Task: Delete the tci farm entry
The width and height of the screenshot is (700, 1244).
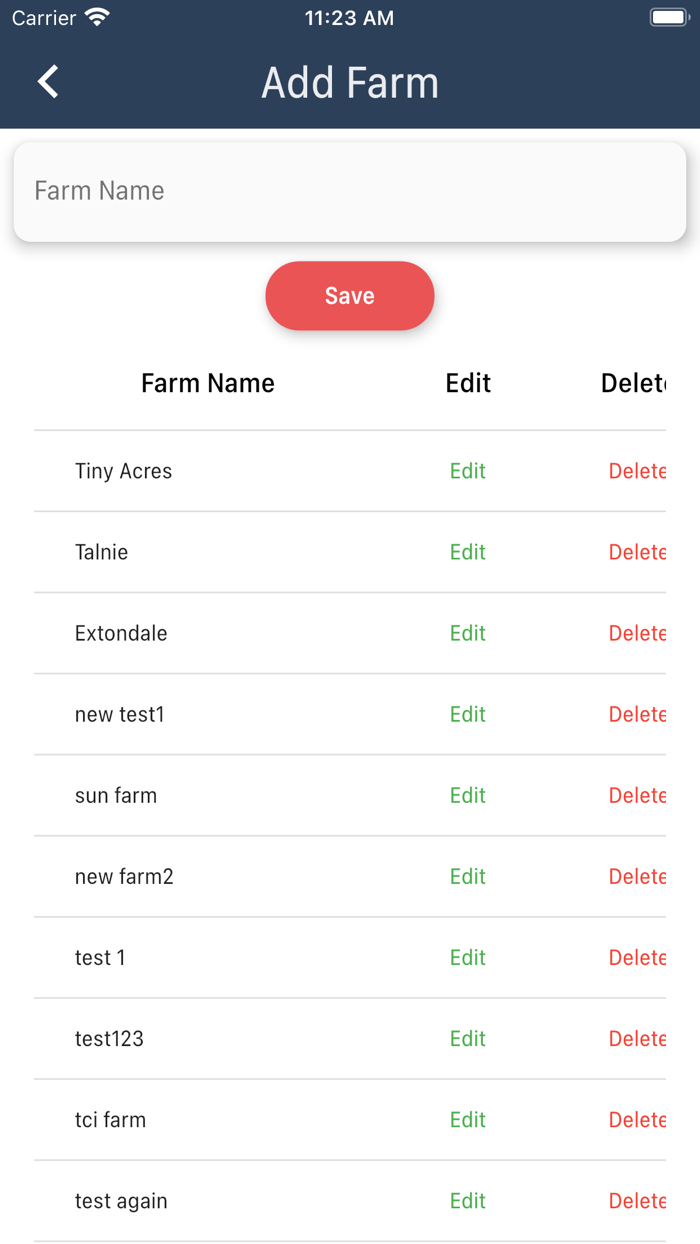Action: (637, 1119)
